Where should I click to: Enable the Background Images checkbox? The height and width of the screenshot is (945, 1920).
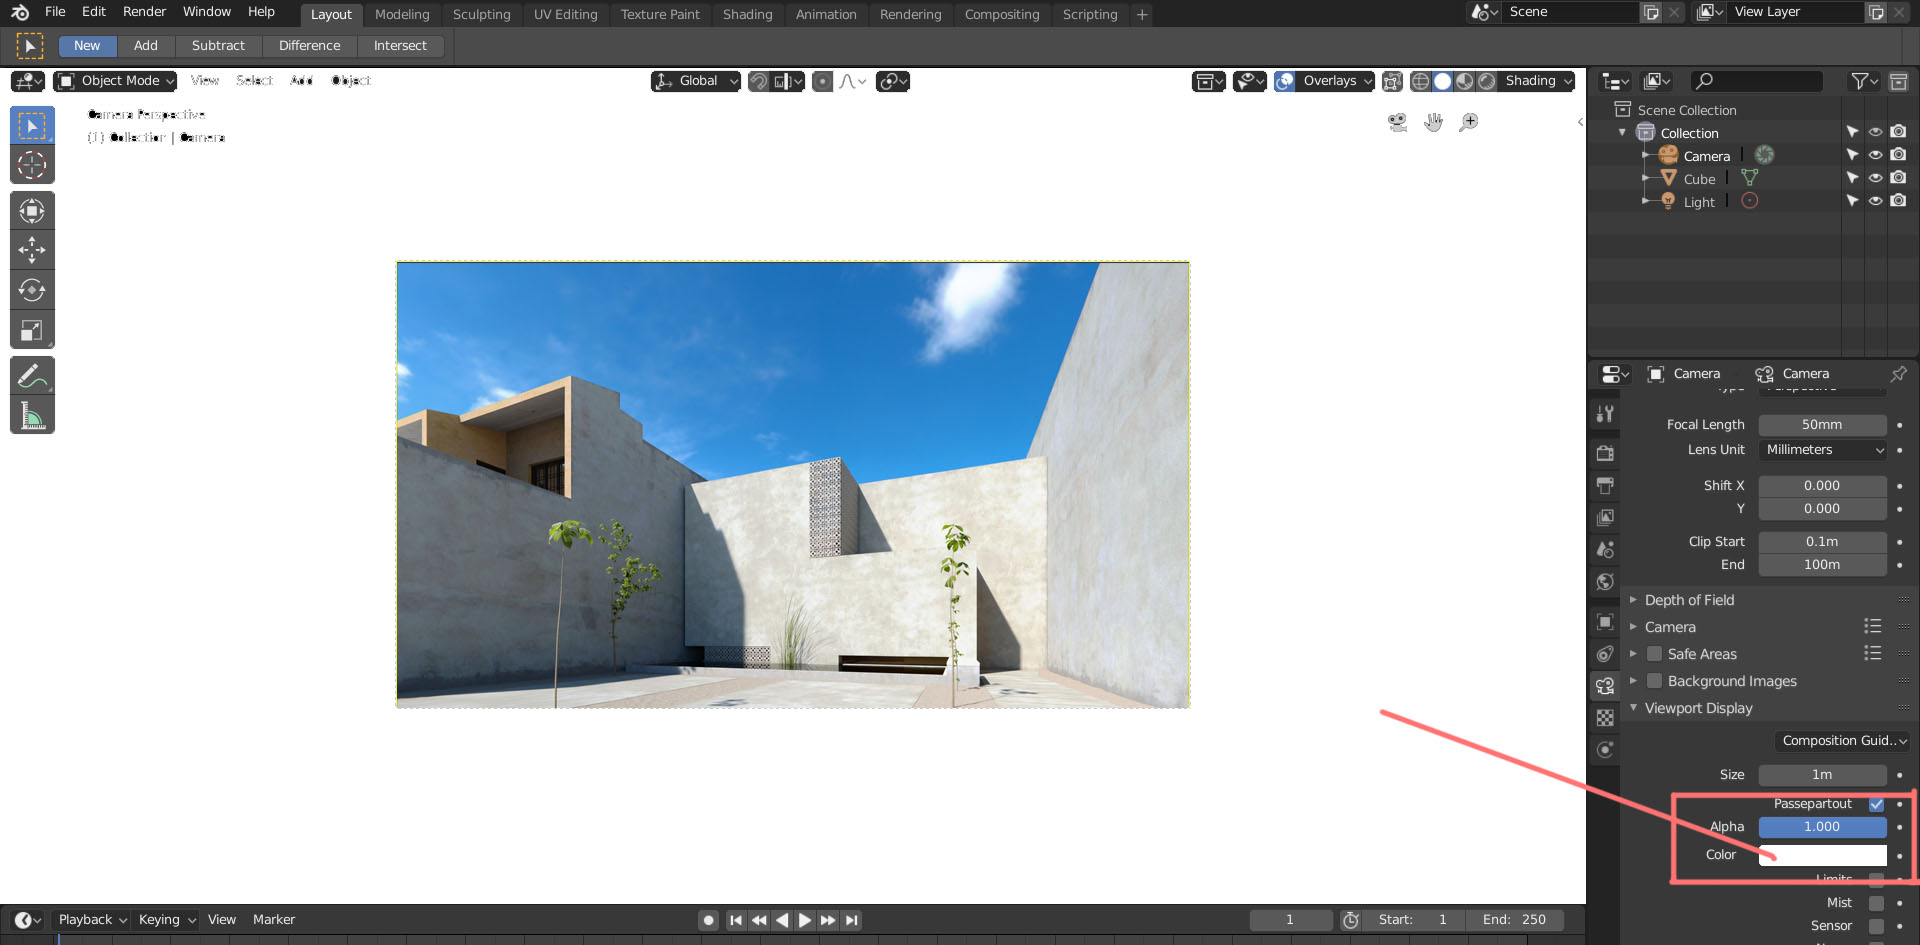click(x=1654, y=681)
